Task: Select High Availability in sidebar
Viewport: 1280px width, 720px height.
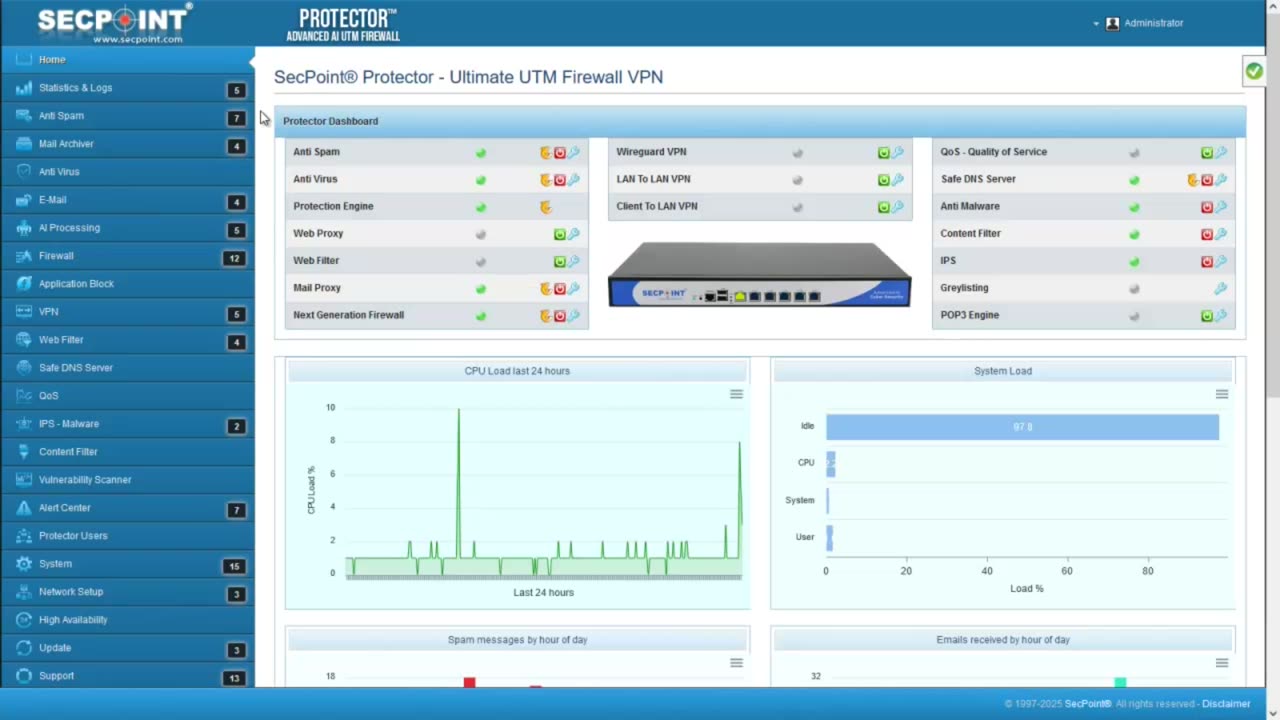Action: coord(127,620)
